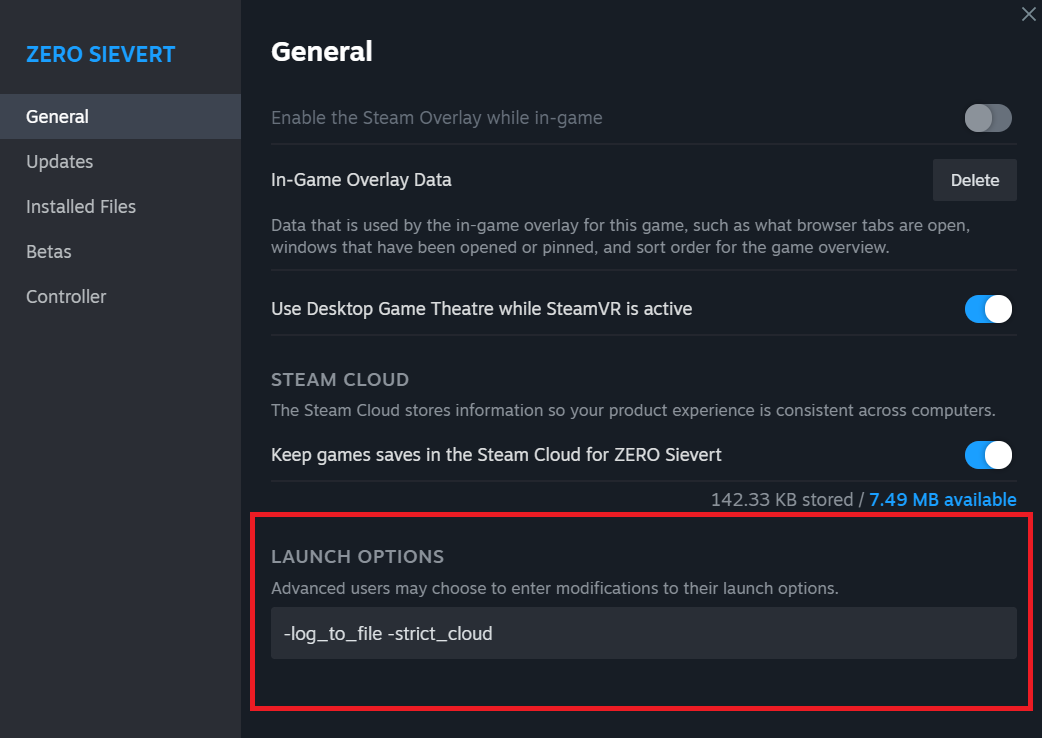Switch to the Updates tab
1042x738 pixels.
click(60, 162)
